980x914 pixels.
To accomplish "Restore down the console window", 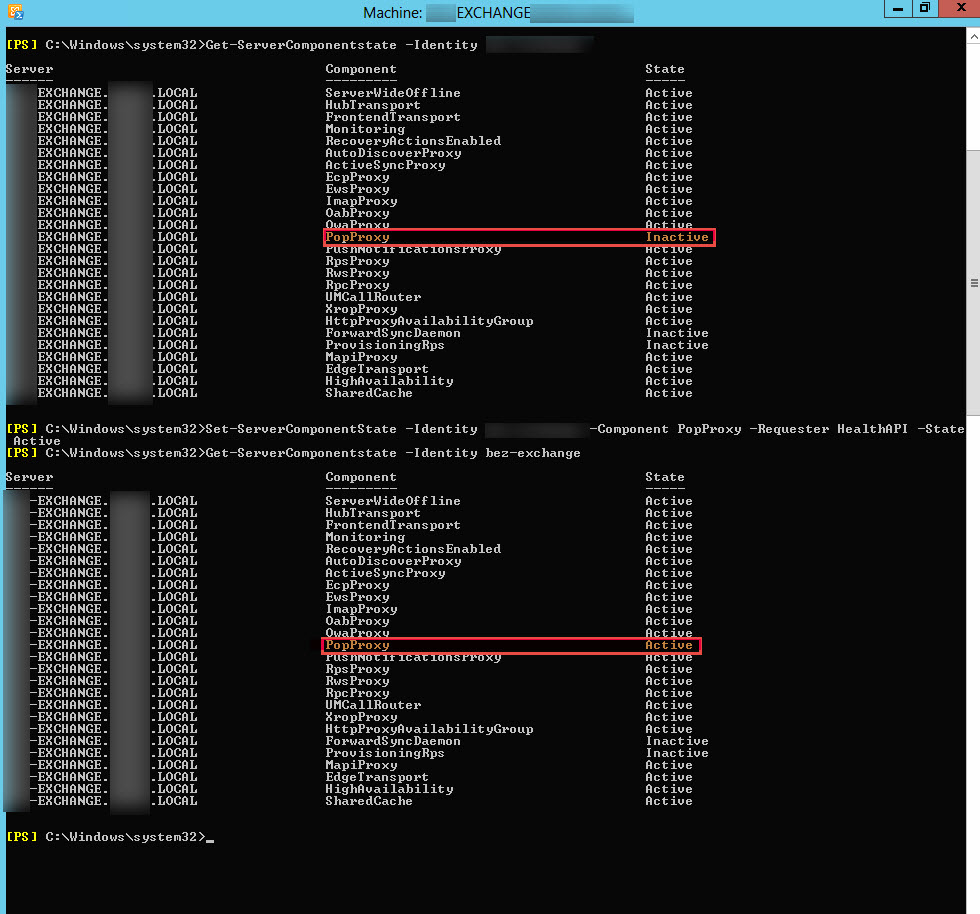I will coord(924,8).
